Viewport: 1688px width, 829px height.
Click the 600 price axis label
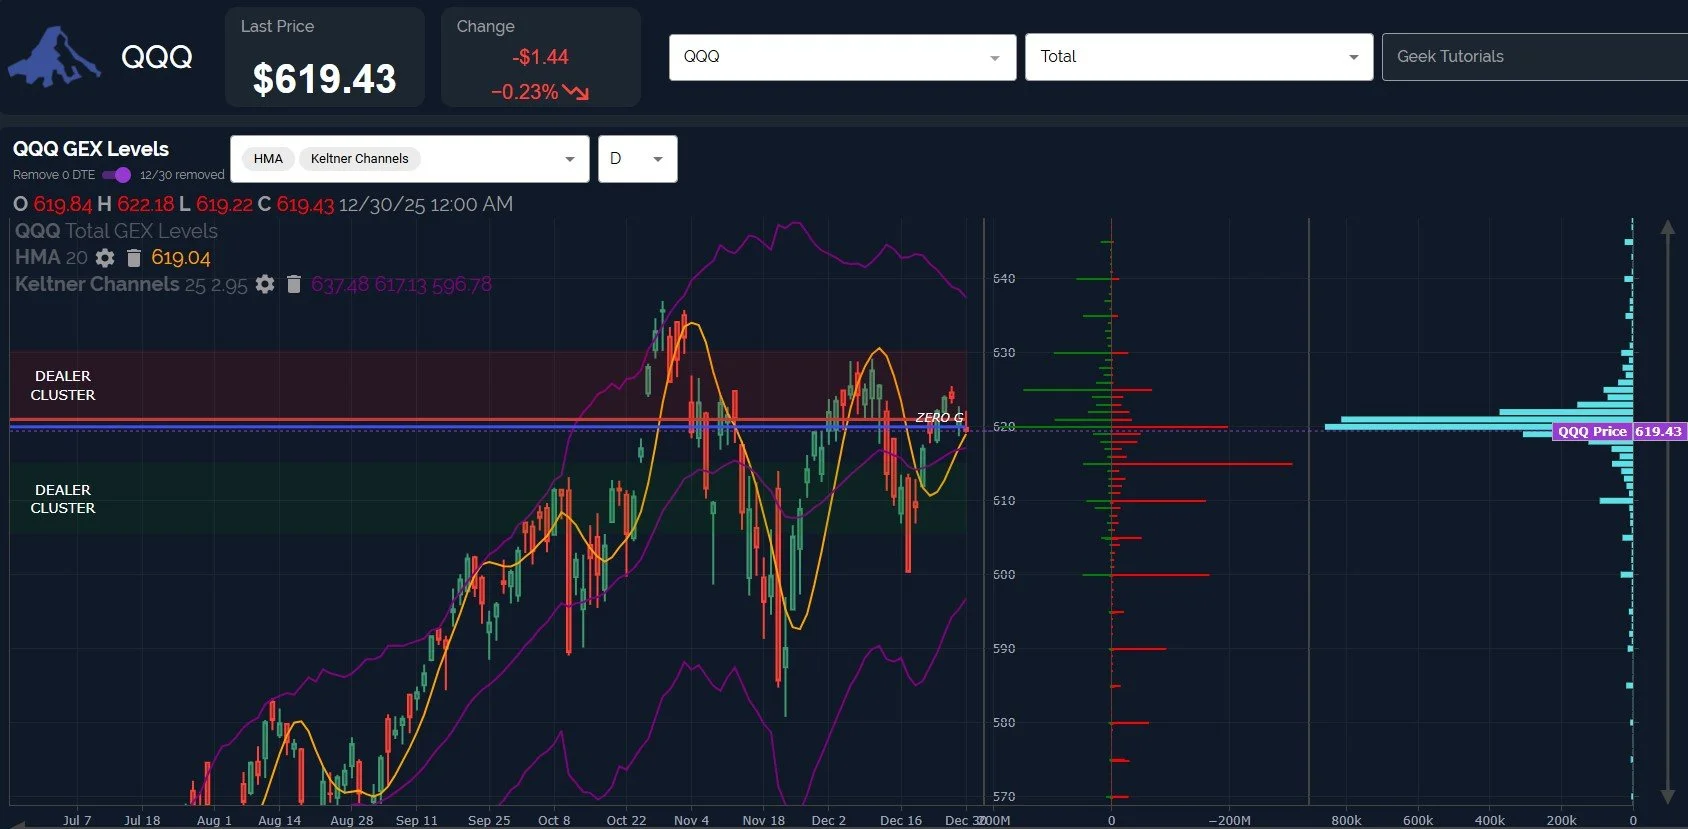click(1004, 574)
